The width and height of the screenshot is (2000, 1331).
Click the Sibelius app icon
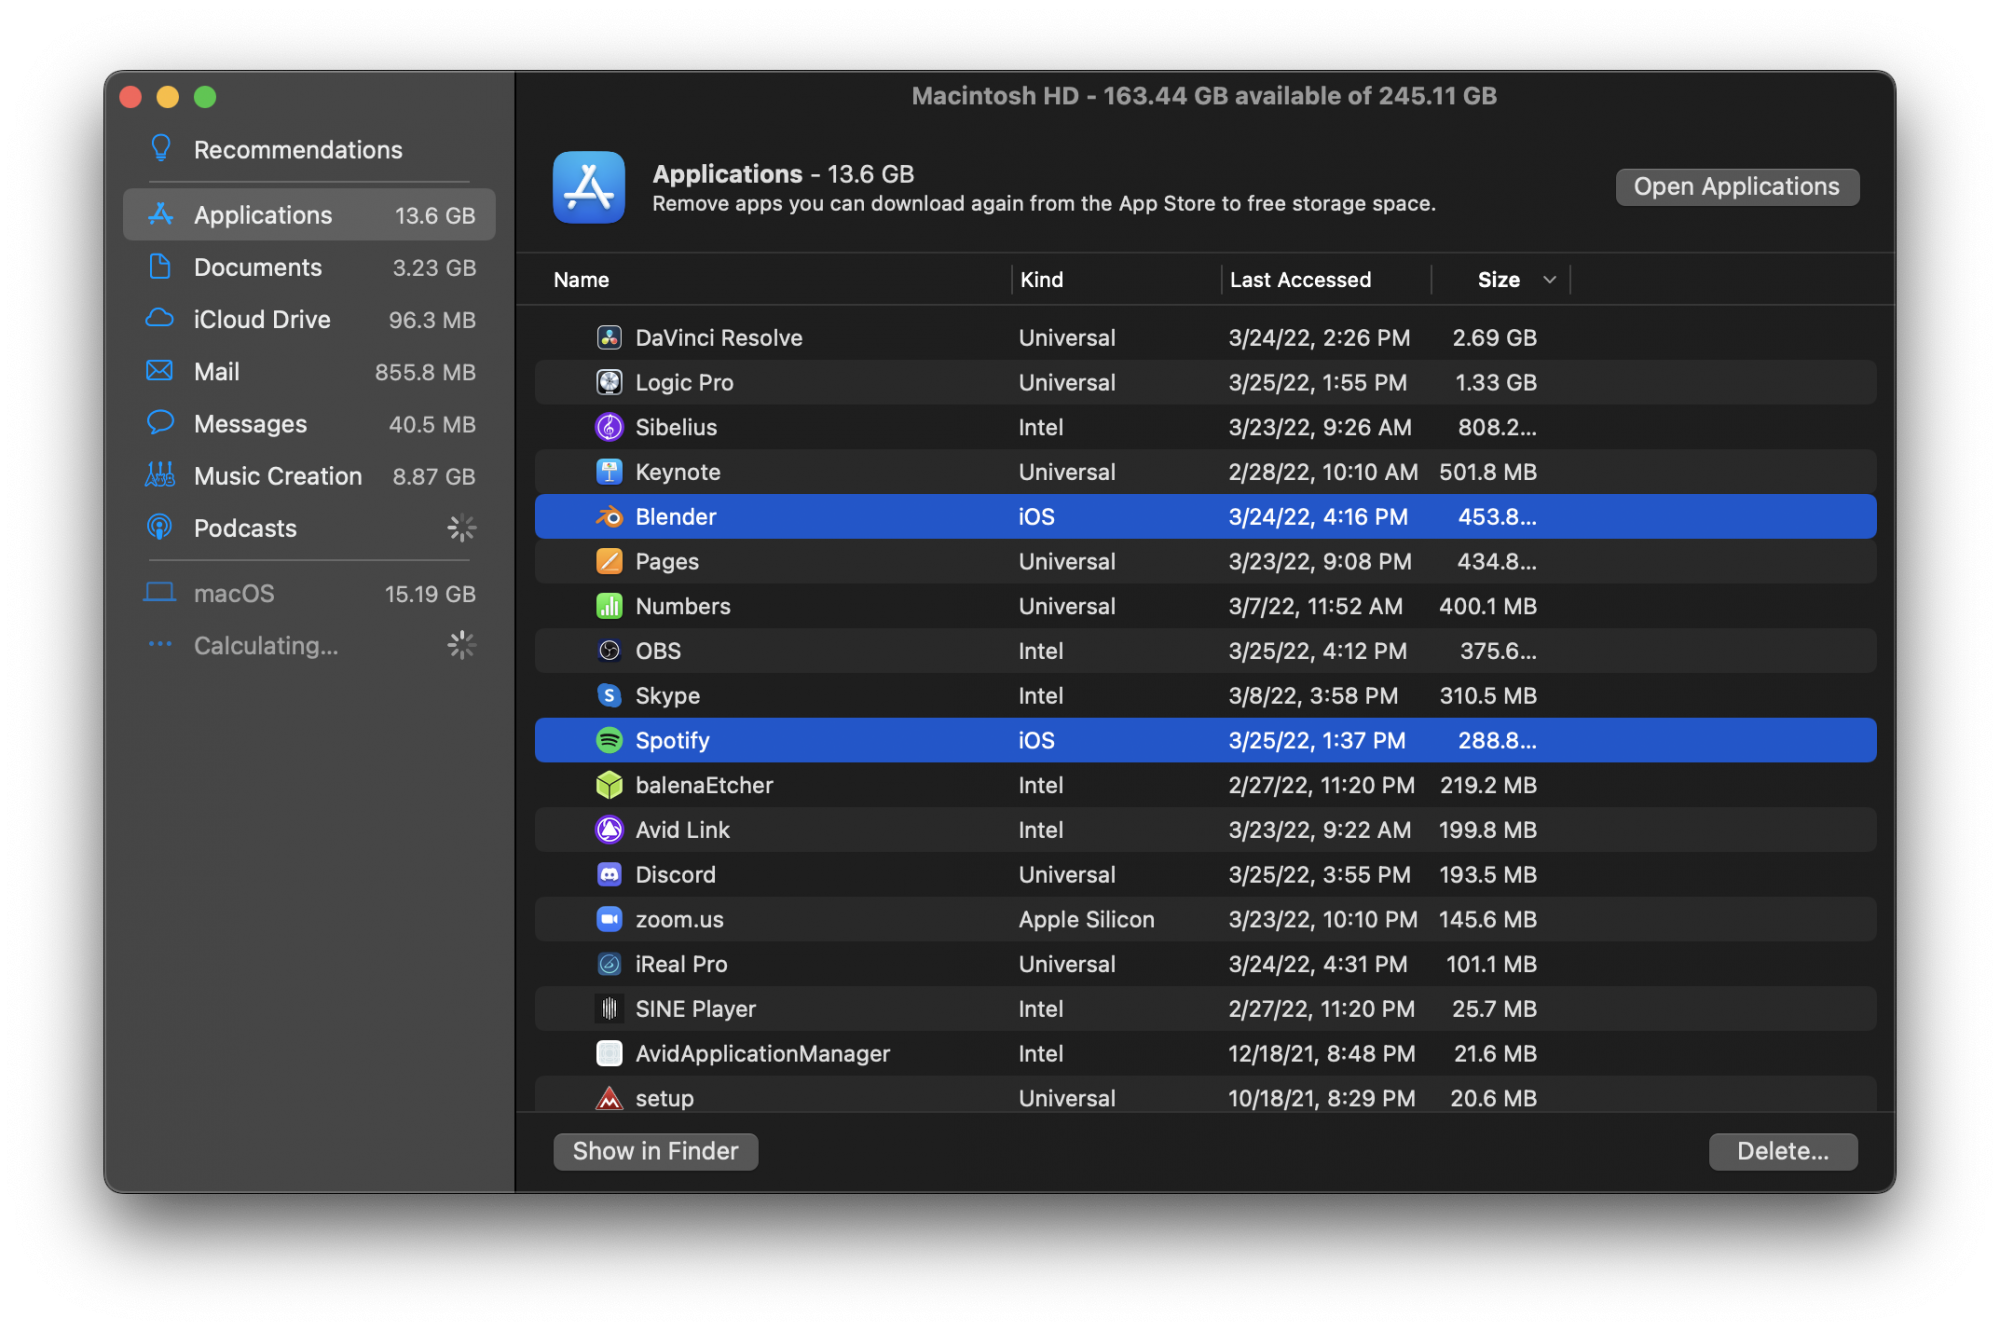click(609, 427)
